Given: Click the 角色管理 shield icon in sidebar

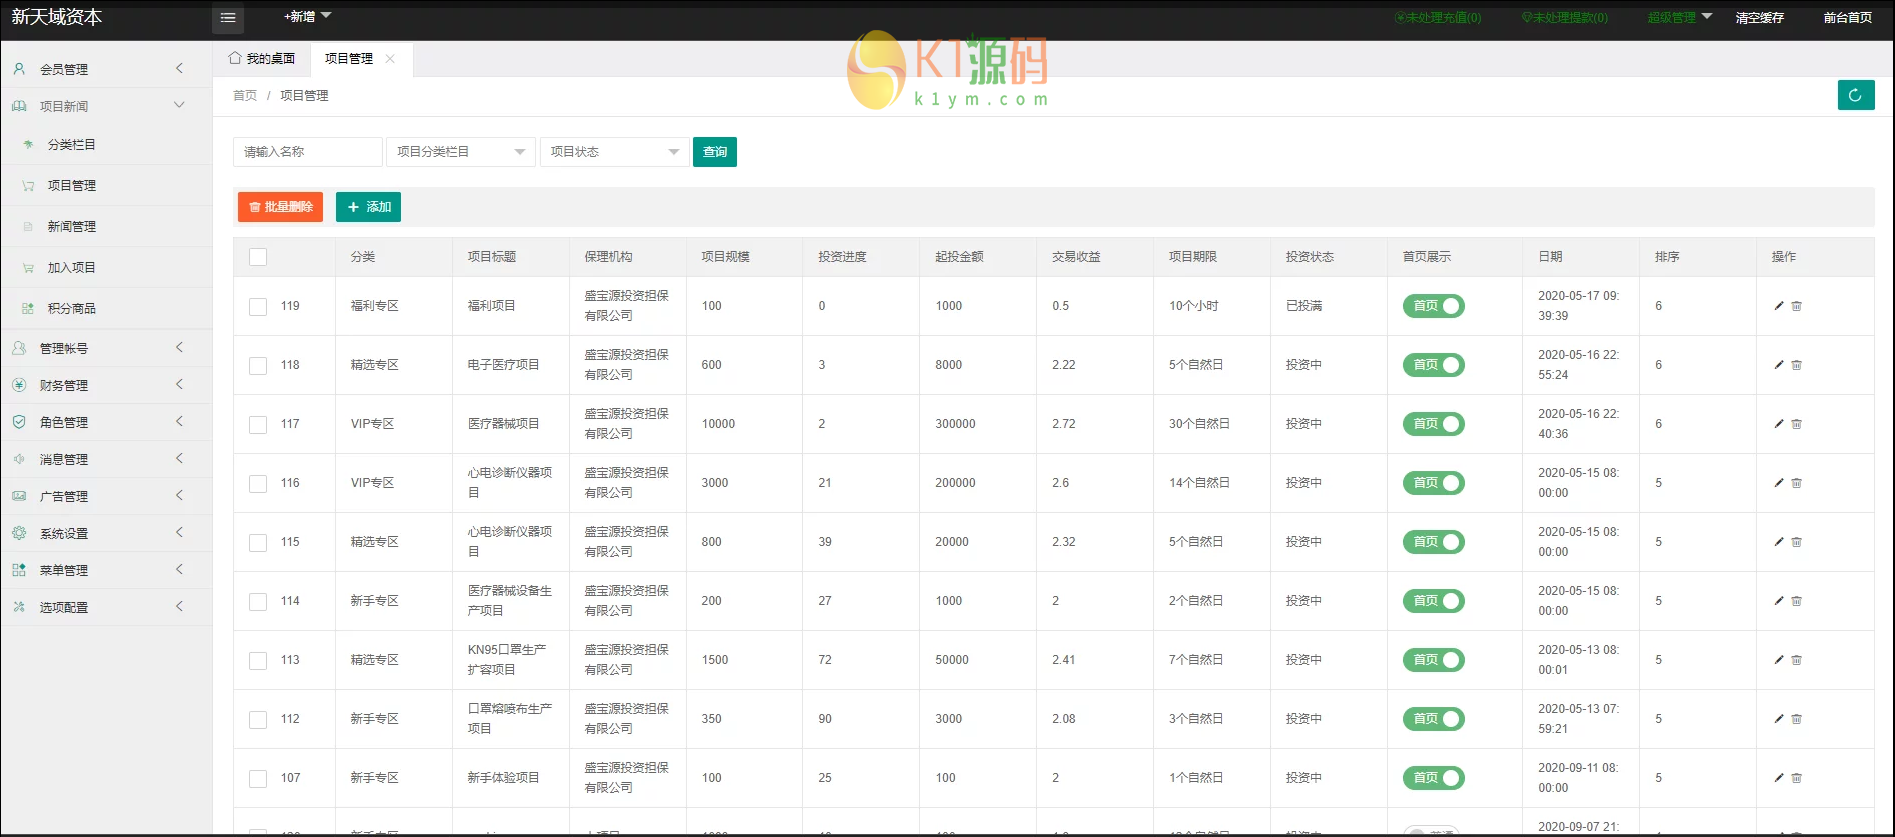Looking at the screenshot, I should click(19, 422).
